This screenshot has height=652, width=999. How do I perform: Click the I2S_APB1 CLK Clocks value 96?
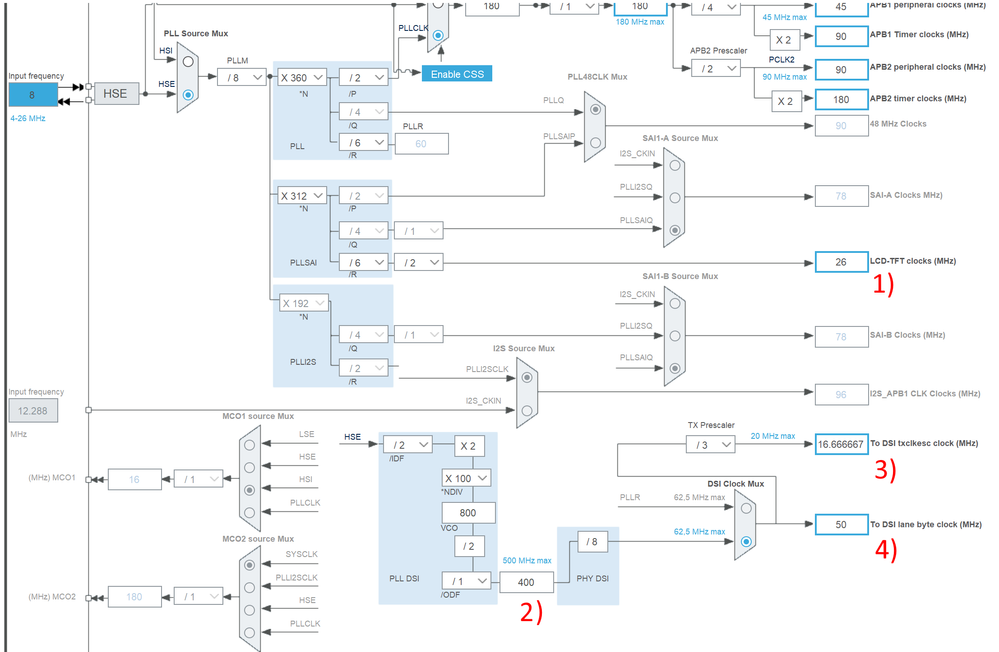[x=841, y=395]
